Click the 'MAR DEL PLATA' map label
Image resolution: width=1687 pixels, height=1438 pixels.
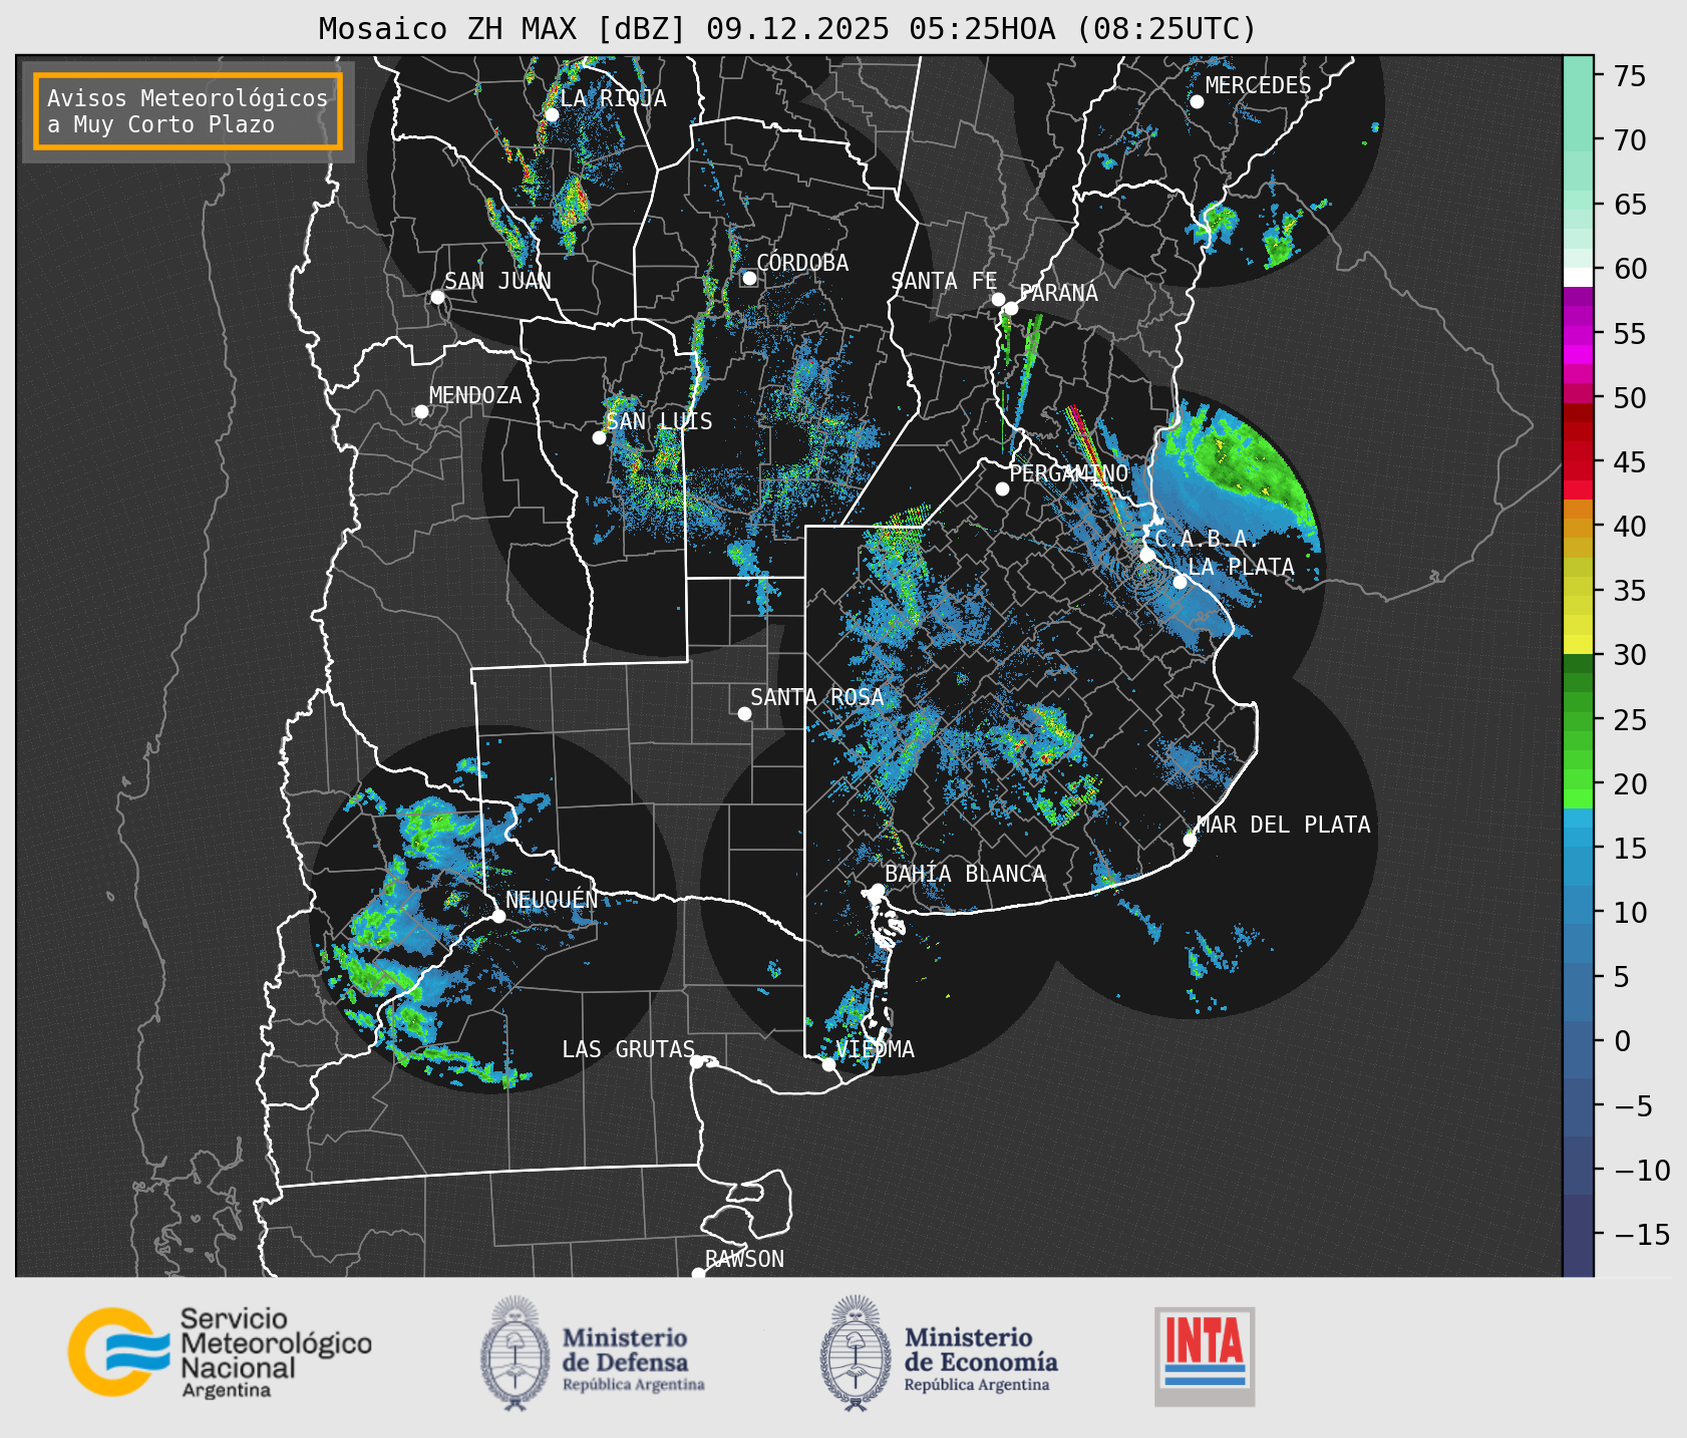(1283, 825)
